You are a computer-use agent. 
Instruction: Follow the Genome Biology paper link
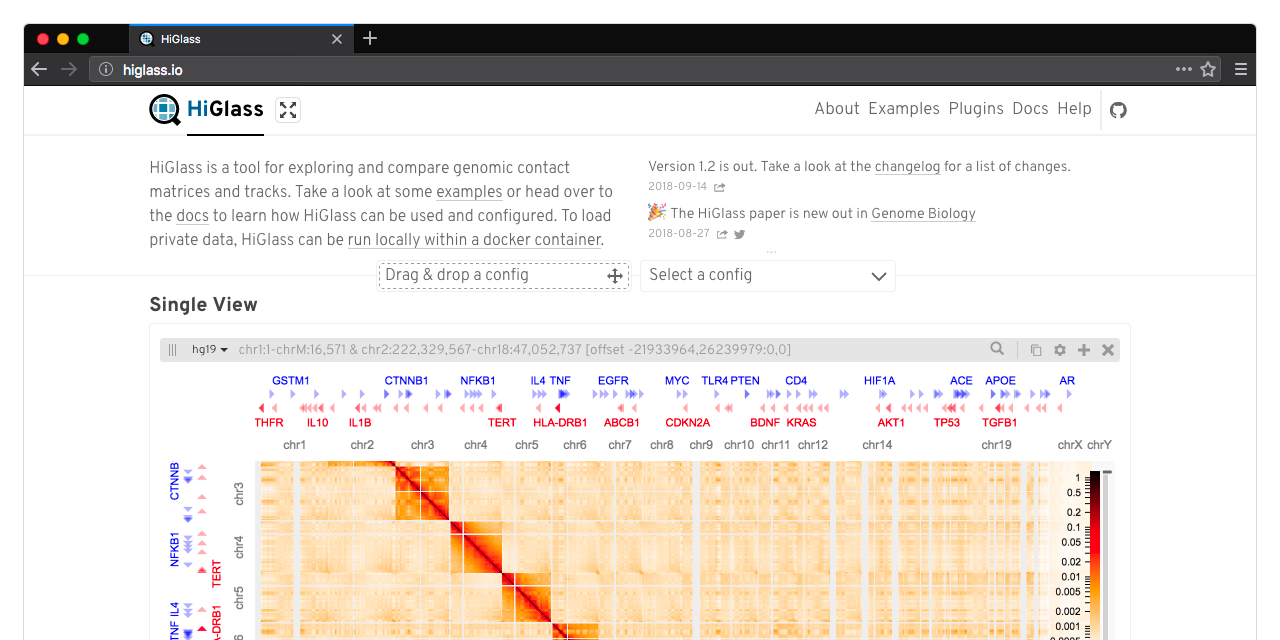coord(923,213)
